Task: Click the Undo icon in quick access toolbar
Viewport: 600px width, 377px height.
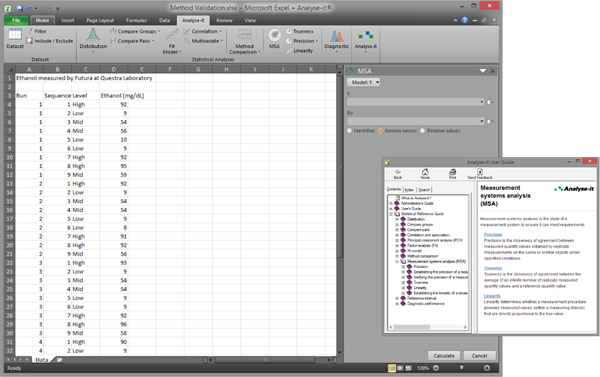Action: (x=29, y=8)
